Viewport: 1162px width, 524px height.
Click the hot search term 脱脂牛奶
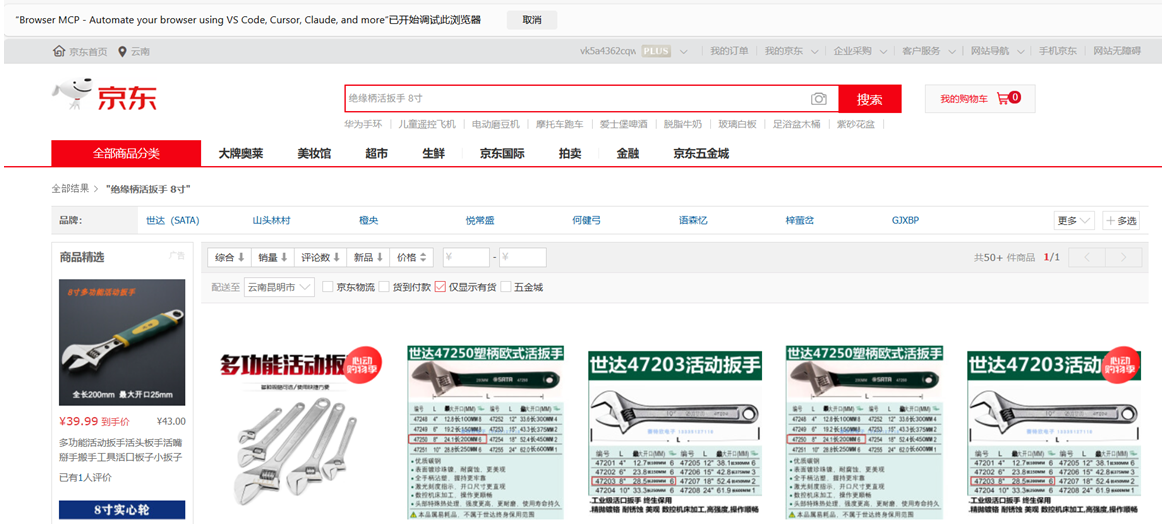coord(683,124)
